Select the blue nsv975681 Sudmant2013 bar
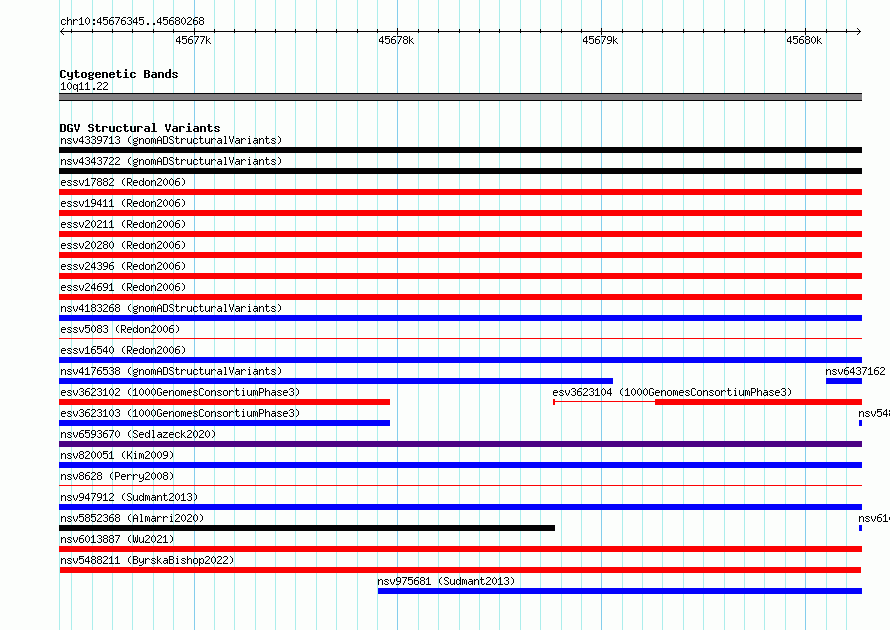Image resolution: width=890 pixels, height=630 pixels. pos(620,591)
